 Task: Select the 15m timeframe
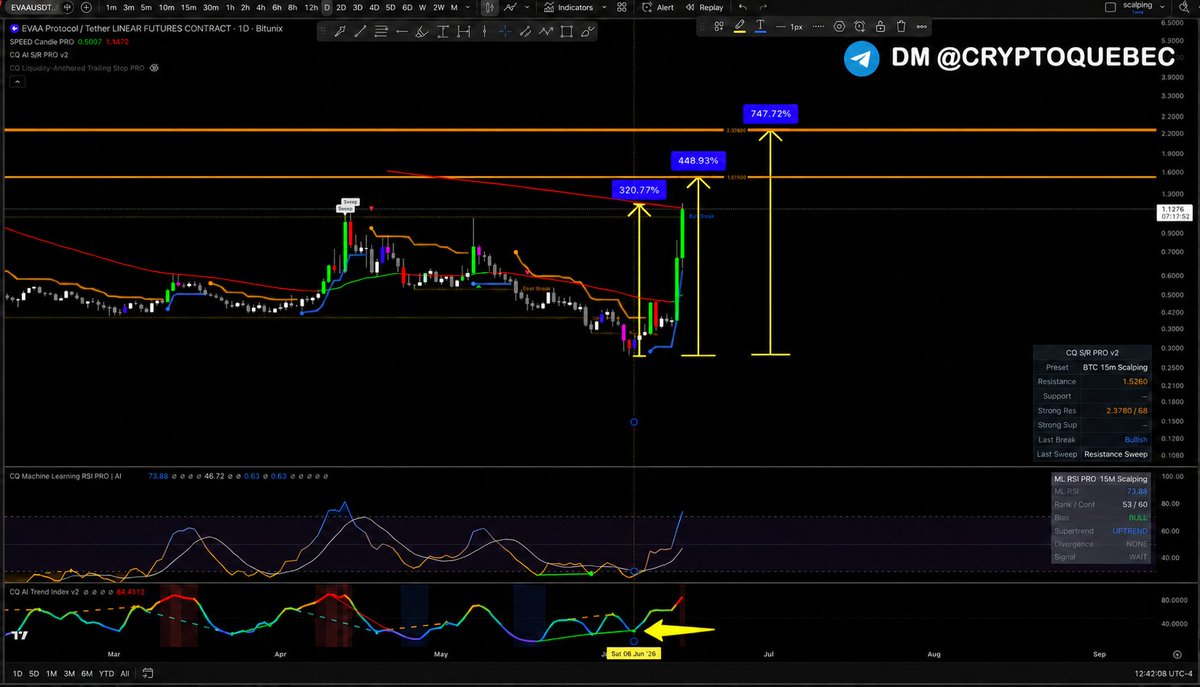point(189,8)
